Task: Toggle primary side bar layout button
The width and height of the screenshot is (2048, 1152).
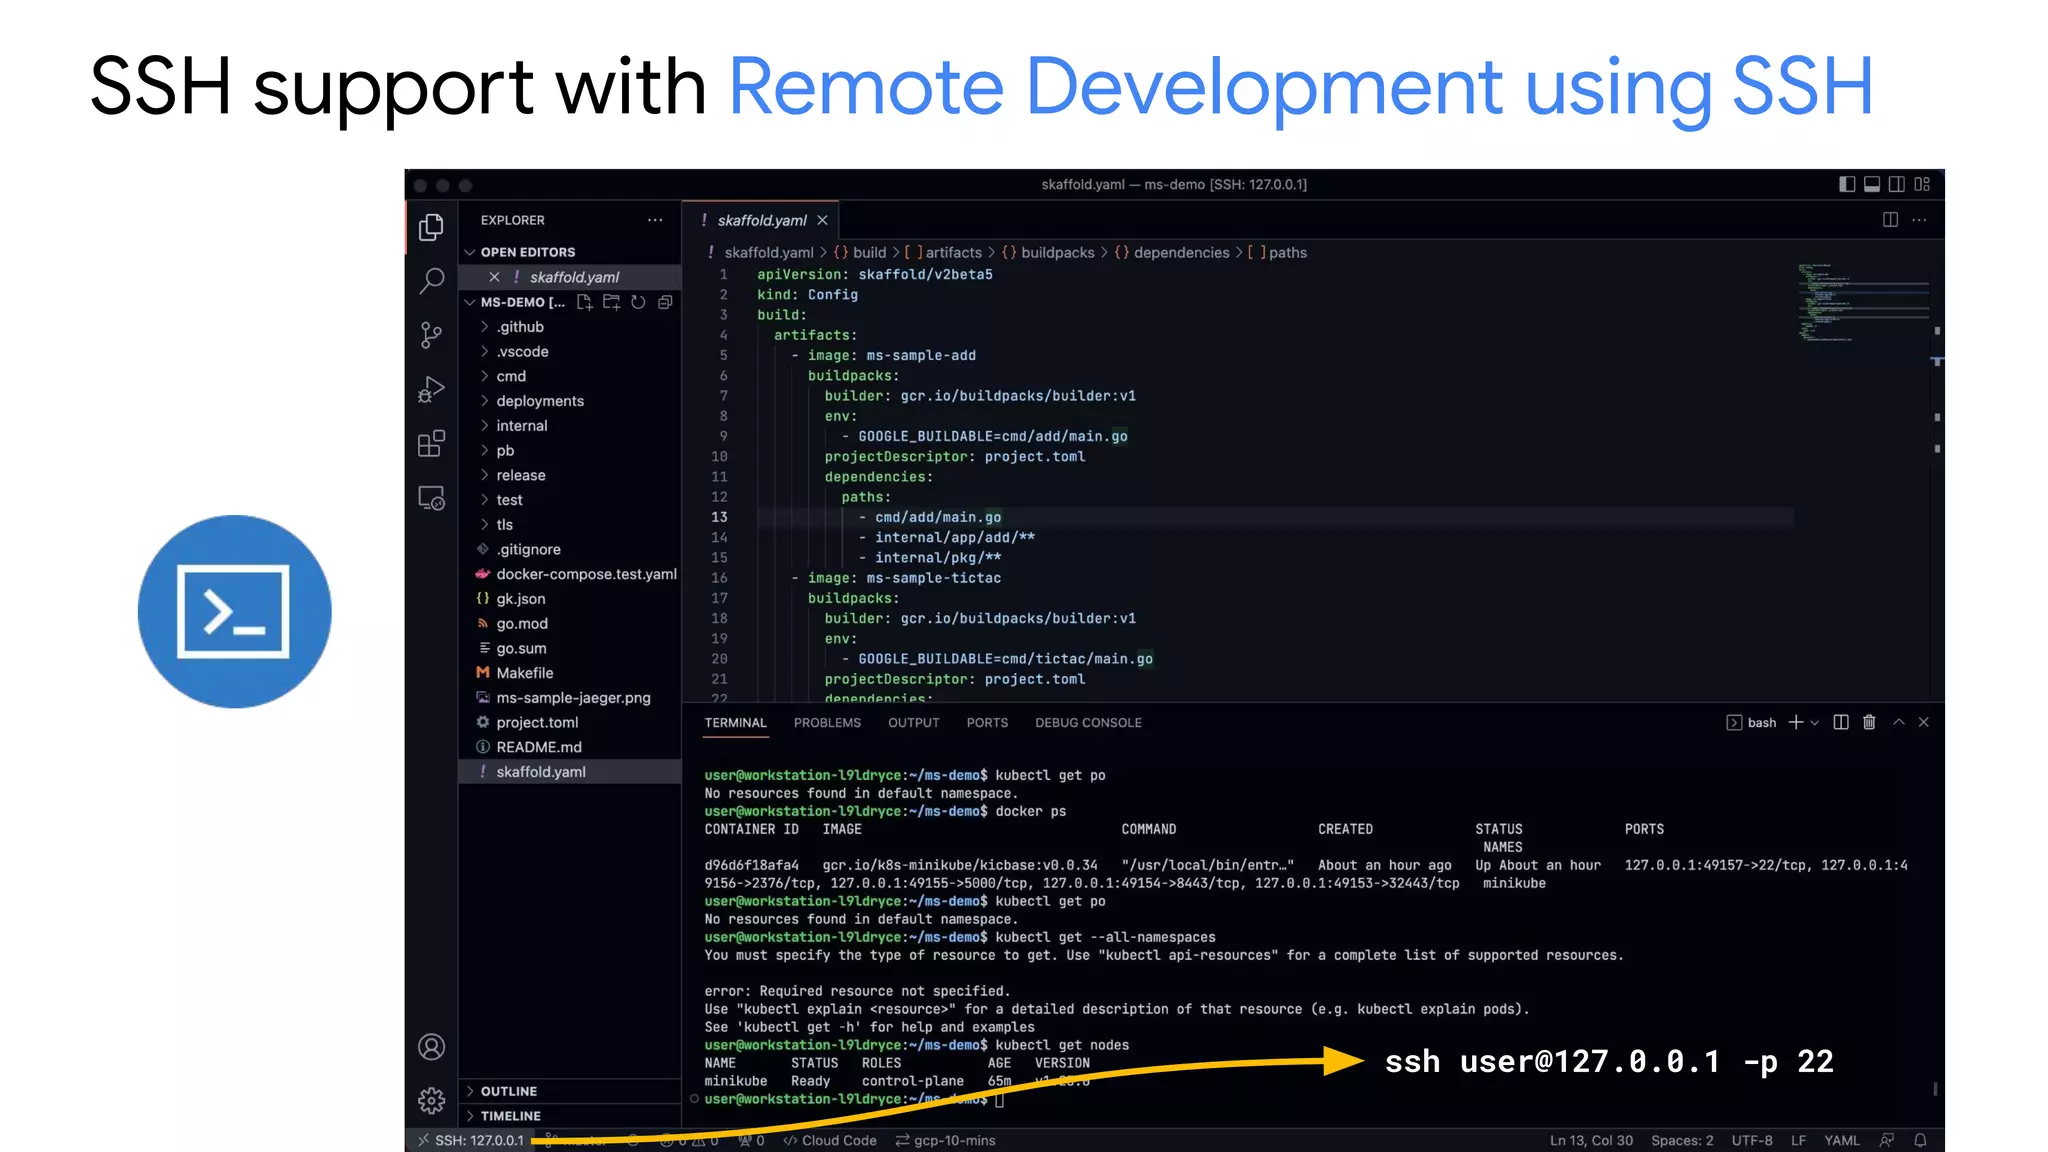Action: pos(1847,184)
